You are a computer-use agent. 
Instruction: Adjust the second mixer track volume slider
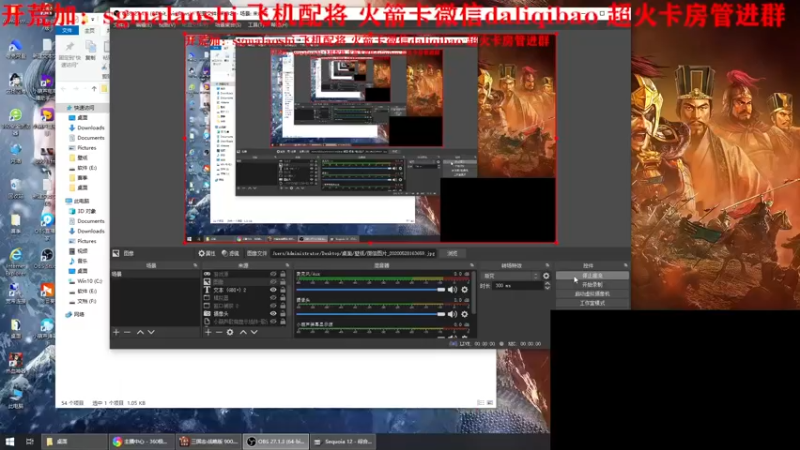click(x=371, y=314)
